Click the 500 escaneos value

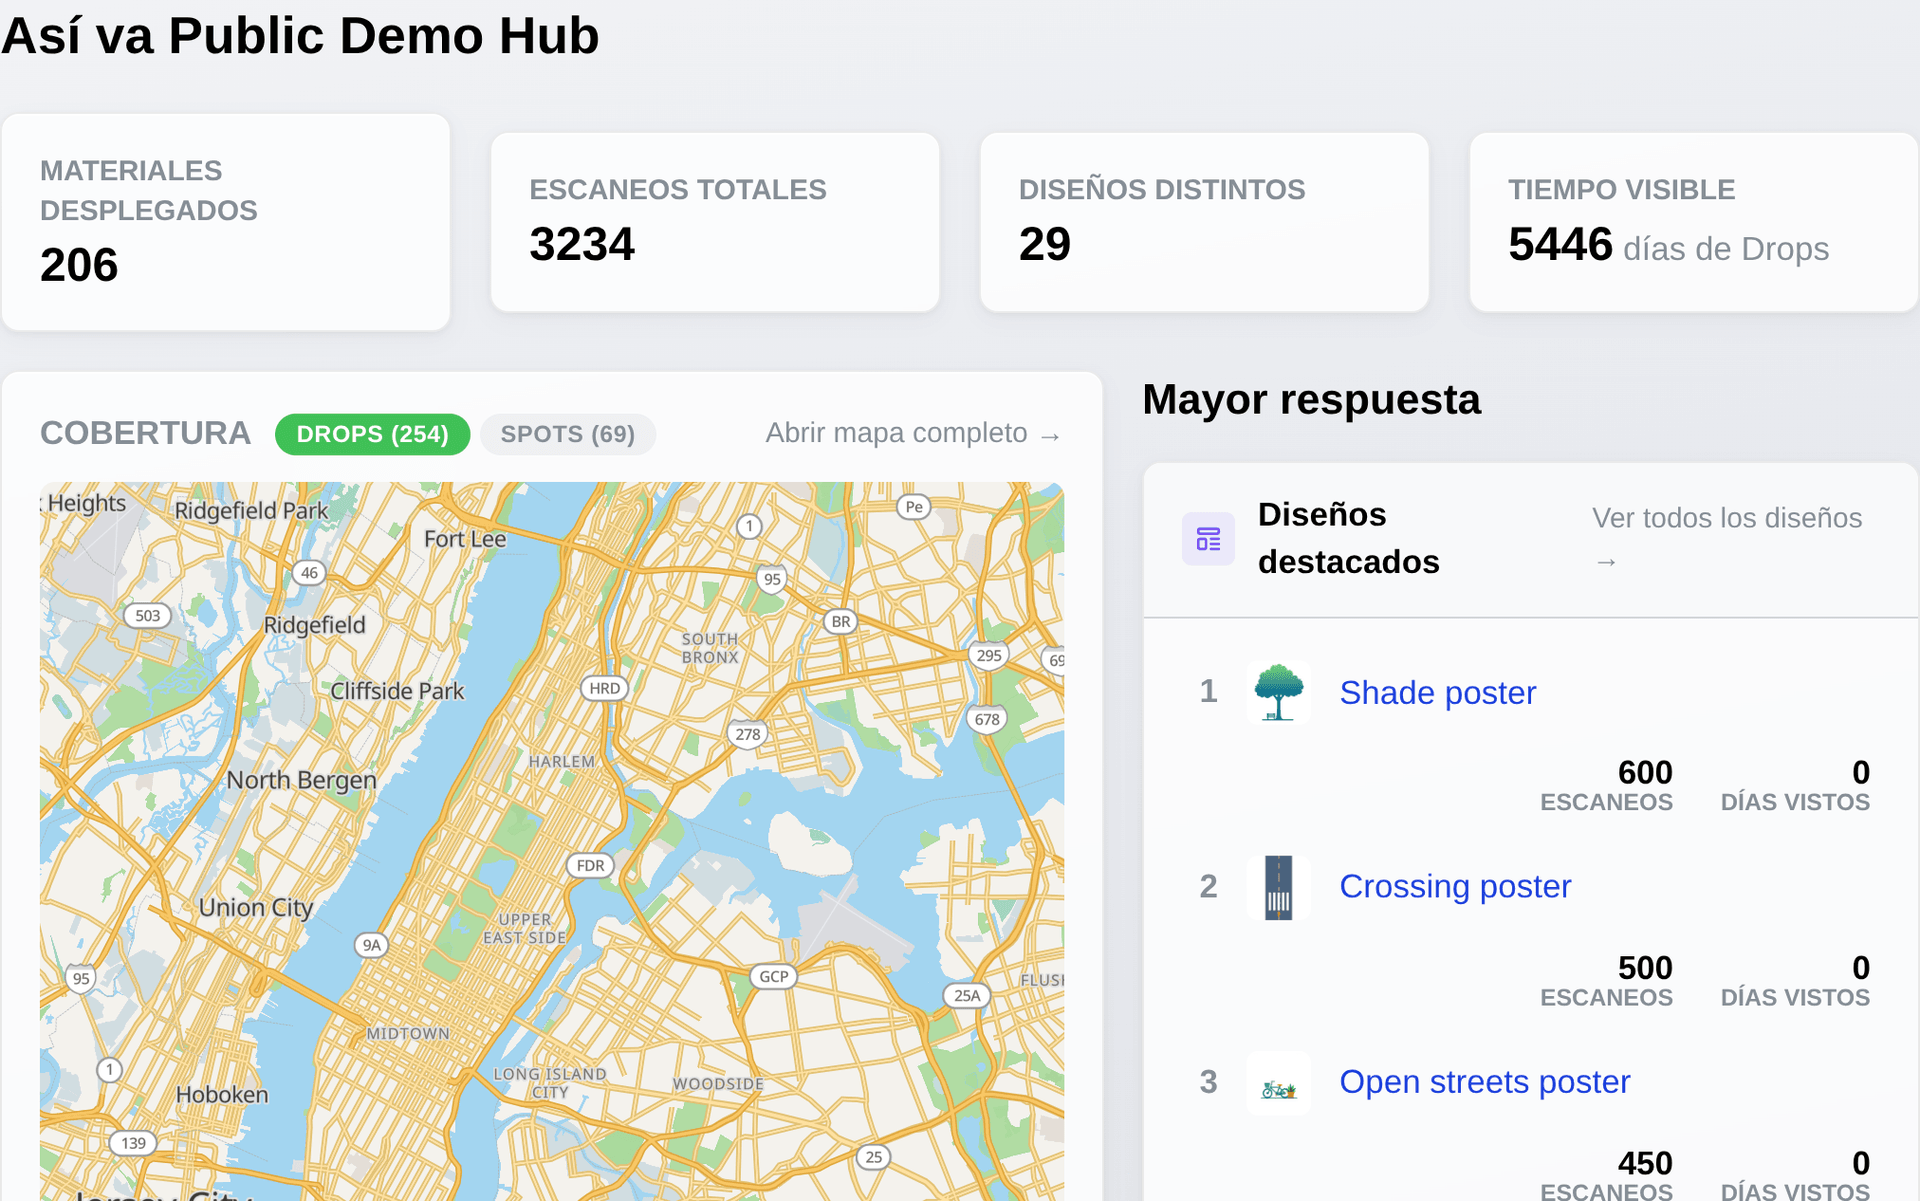(1645, 968)
